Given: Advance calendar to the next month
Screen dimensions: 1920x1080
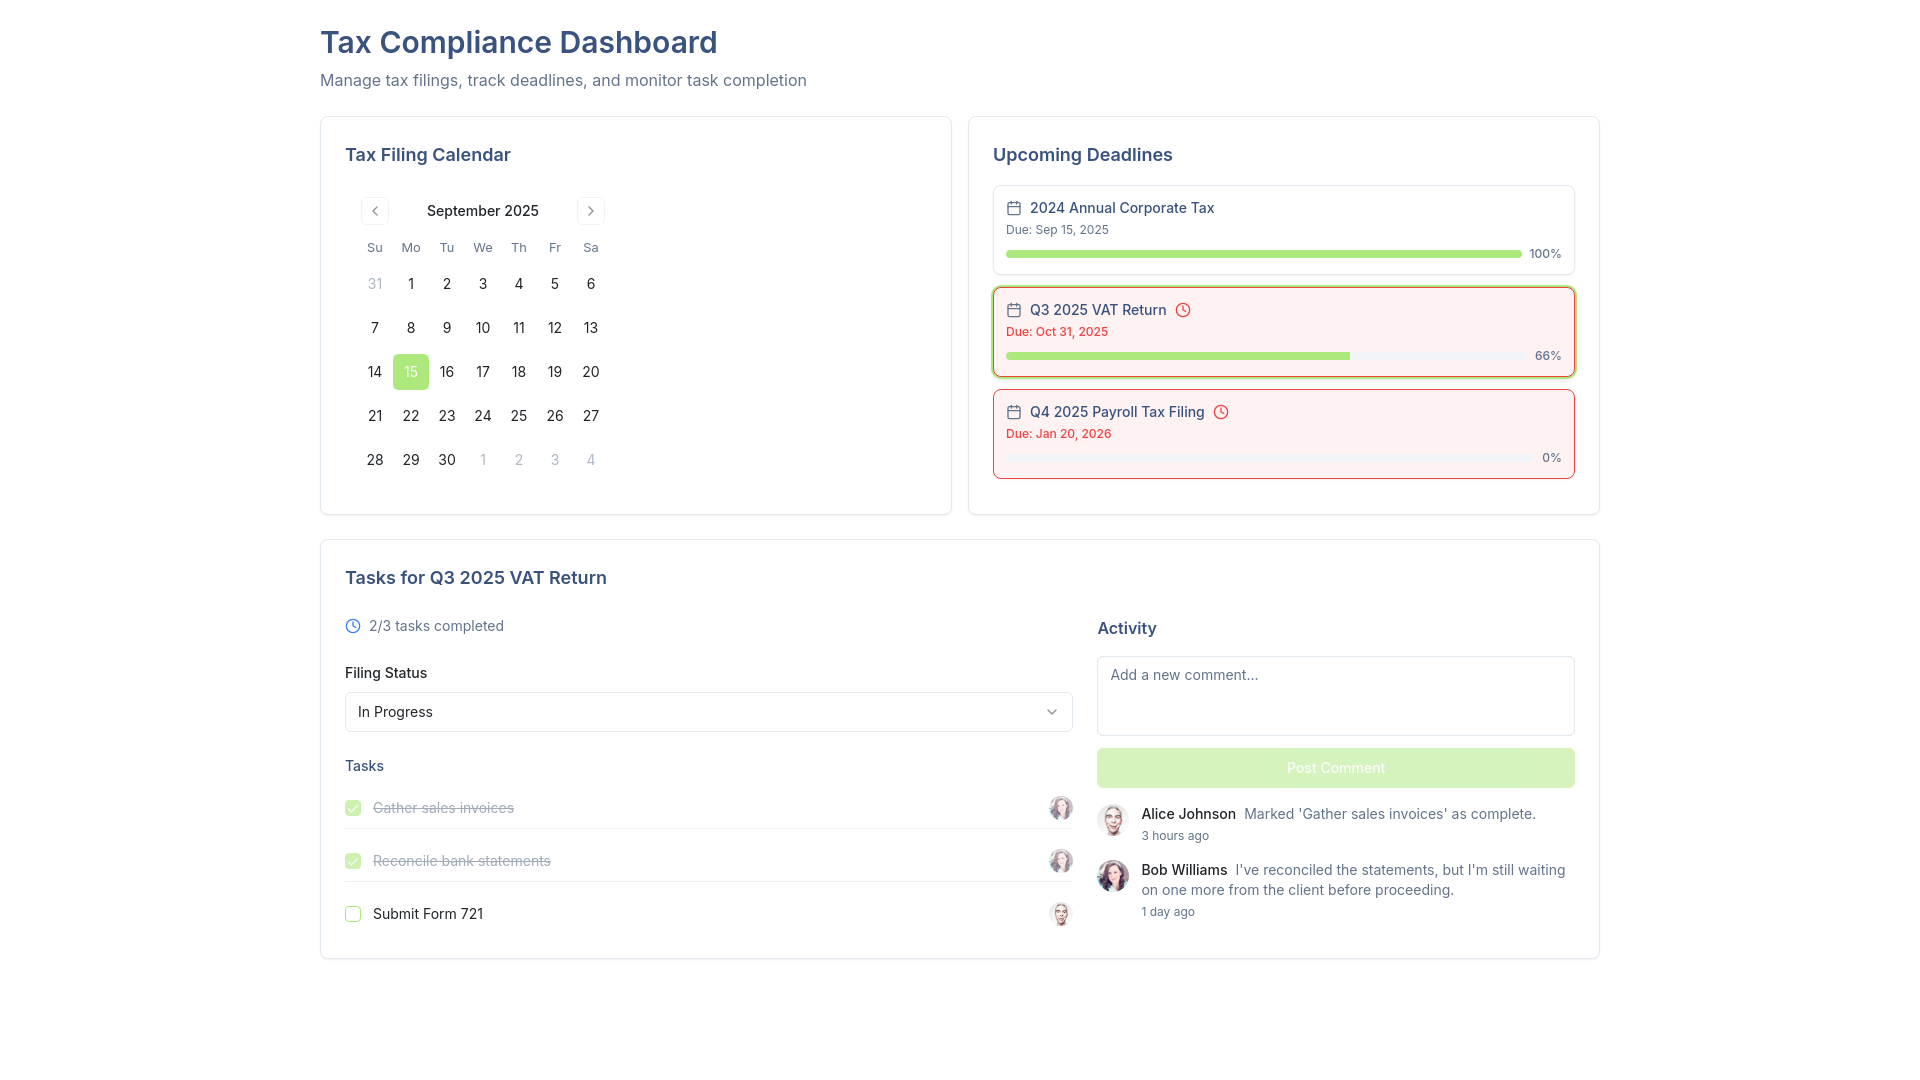Looking at the screenshot, I should [x=591, y=211].
